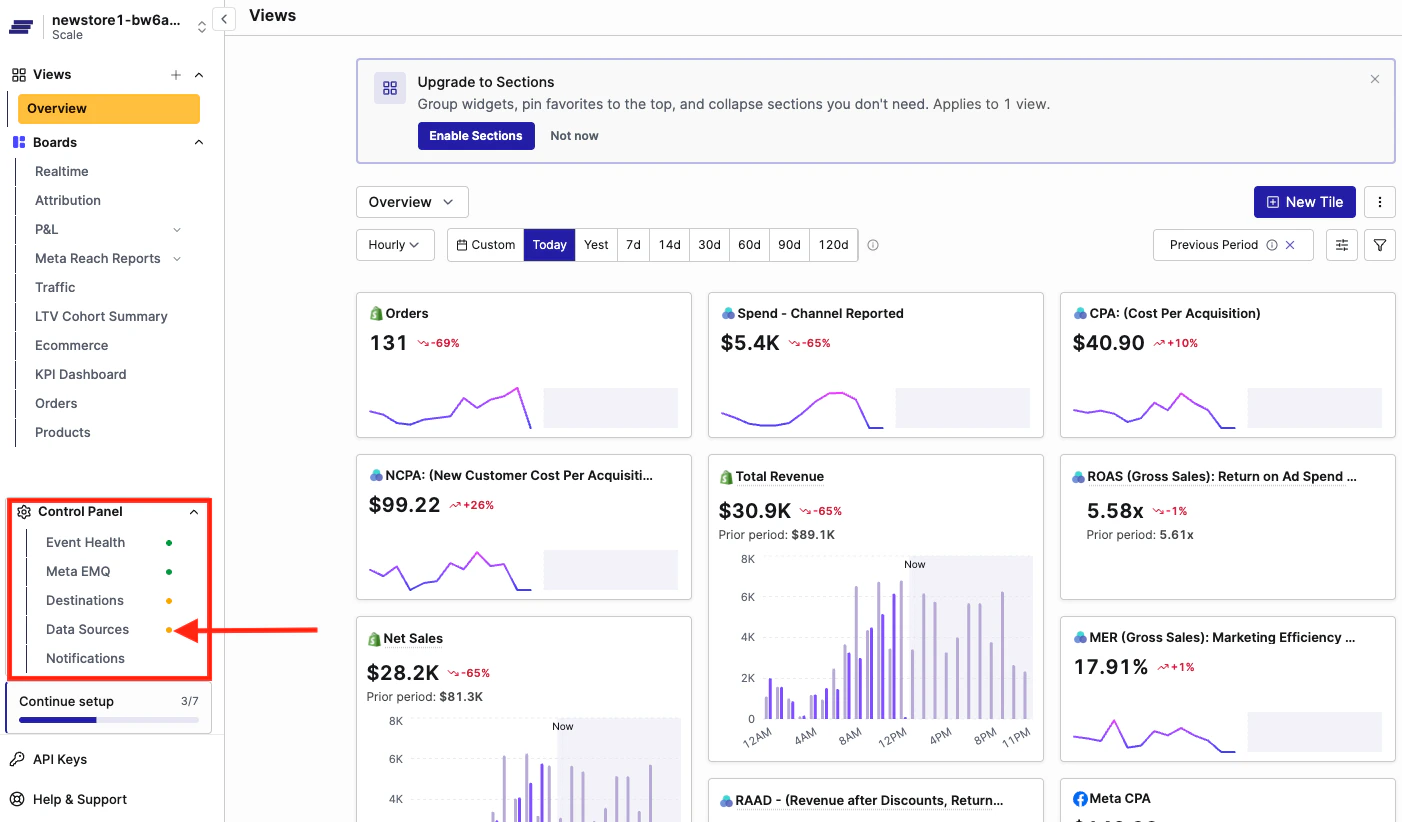Image resolution: width=1402 pixels, height=822 pixels.
Task: Click the New Tile button
Action: pyautogui.click(x=1305, y=202)
